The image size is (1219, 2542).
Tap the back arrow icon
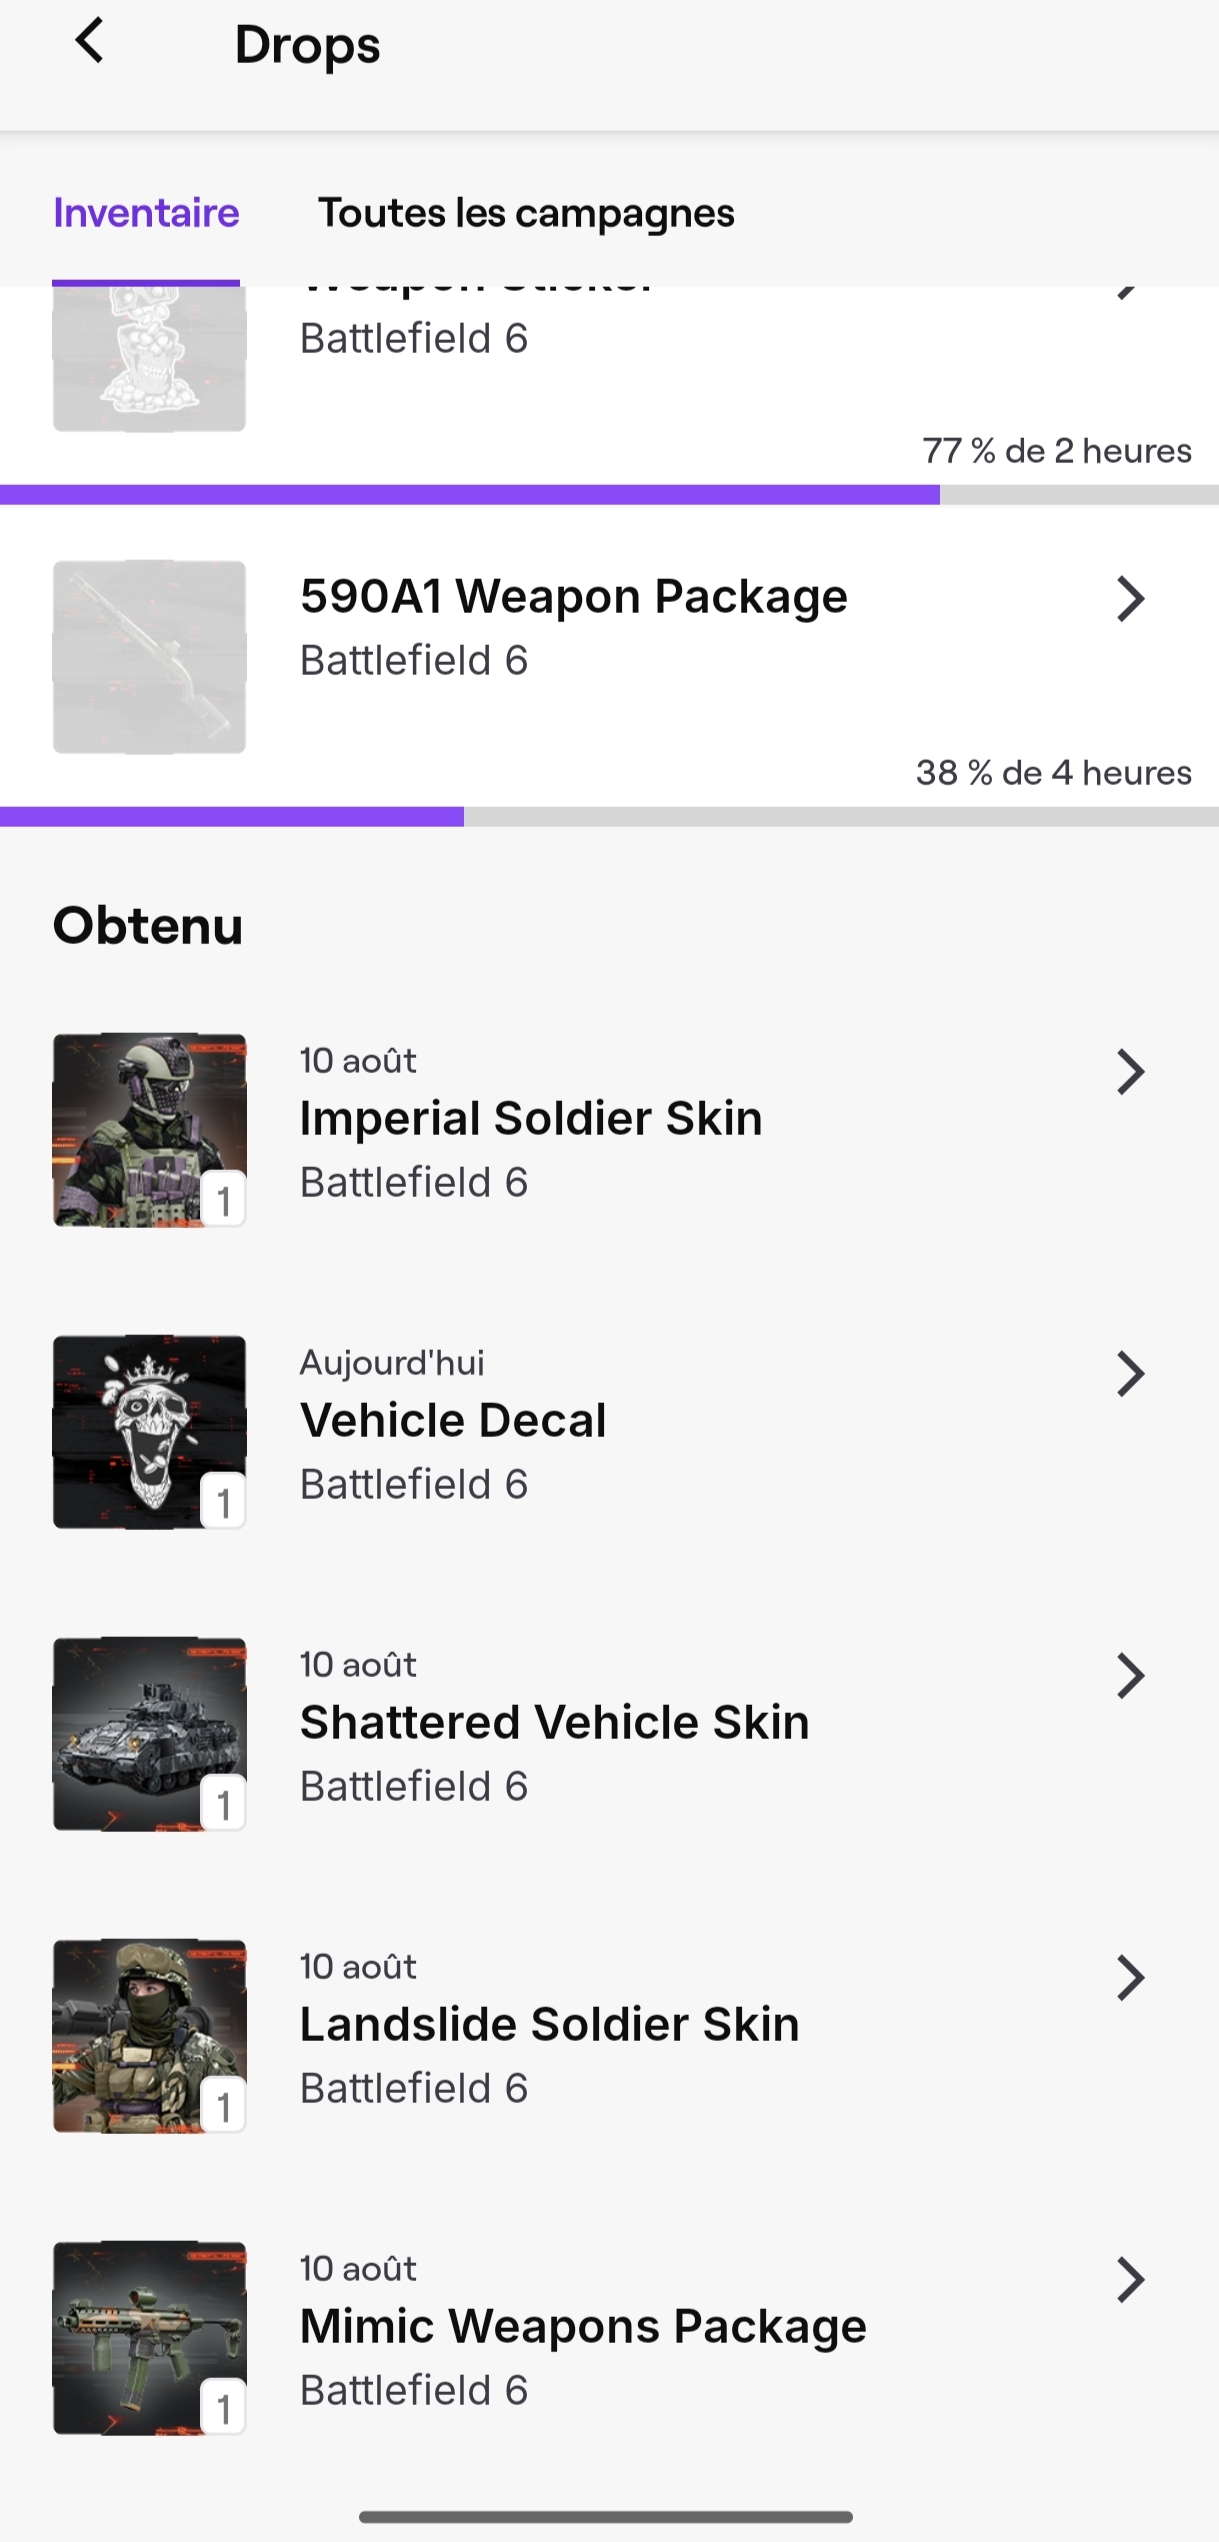tap(90, 42)
